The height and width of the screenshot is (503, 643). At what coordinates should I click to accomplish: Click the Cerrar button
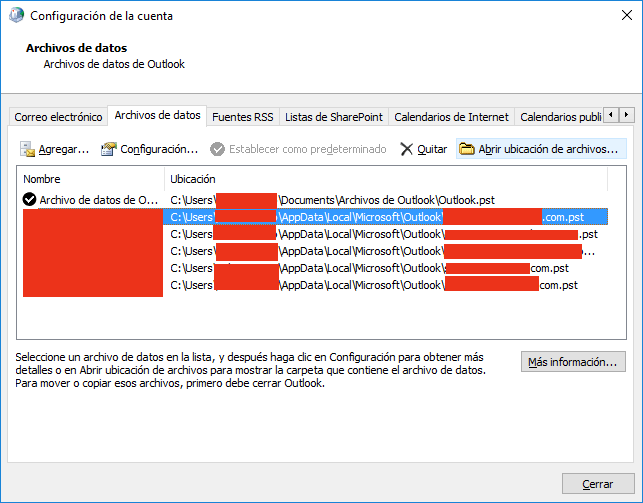point(598,484)
